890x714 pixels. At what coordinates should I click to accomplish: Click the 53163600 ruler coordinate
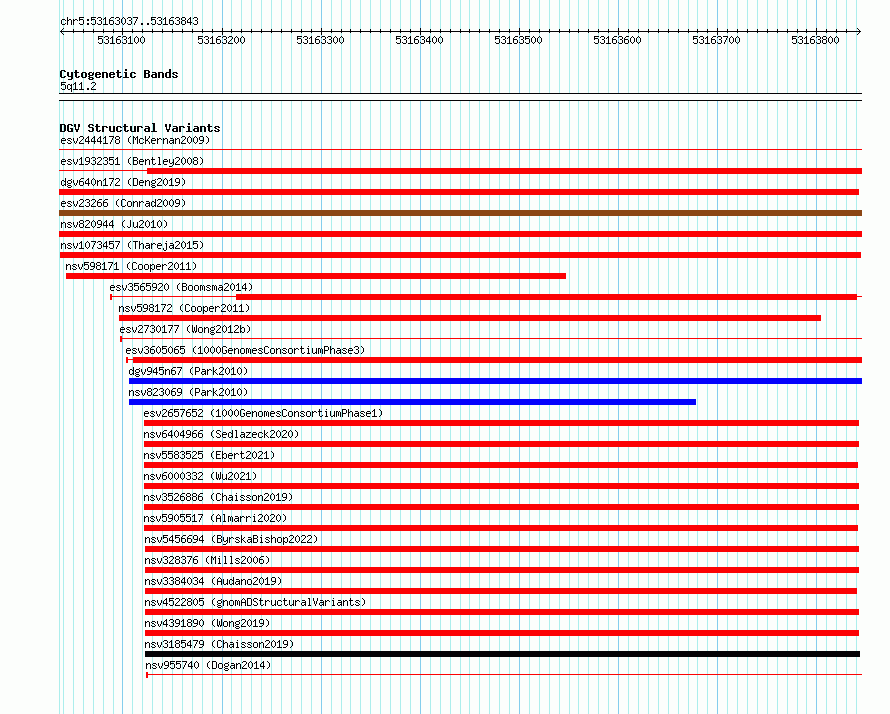click(x=617, y=40)
